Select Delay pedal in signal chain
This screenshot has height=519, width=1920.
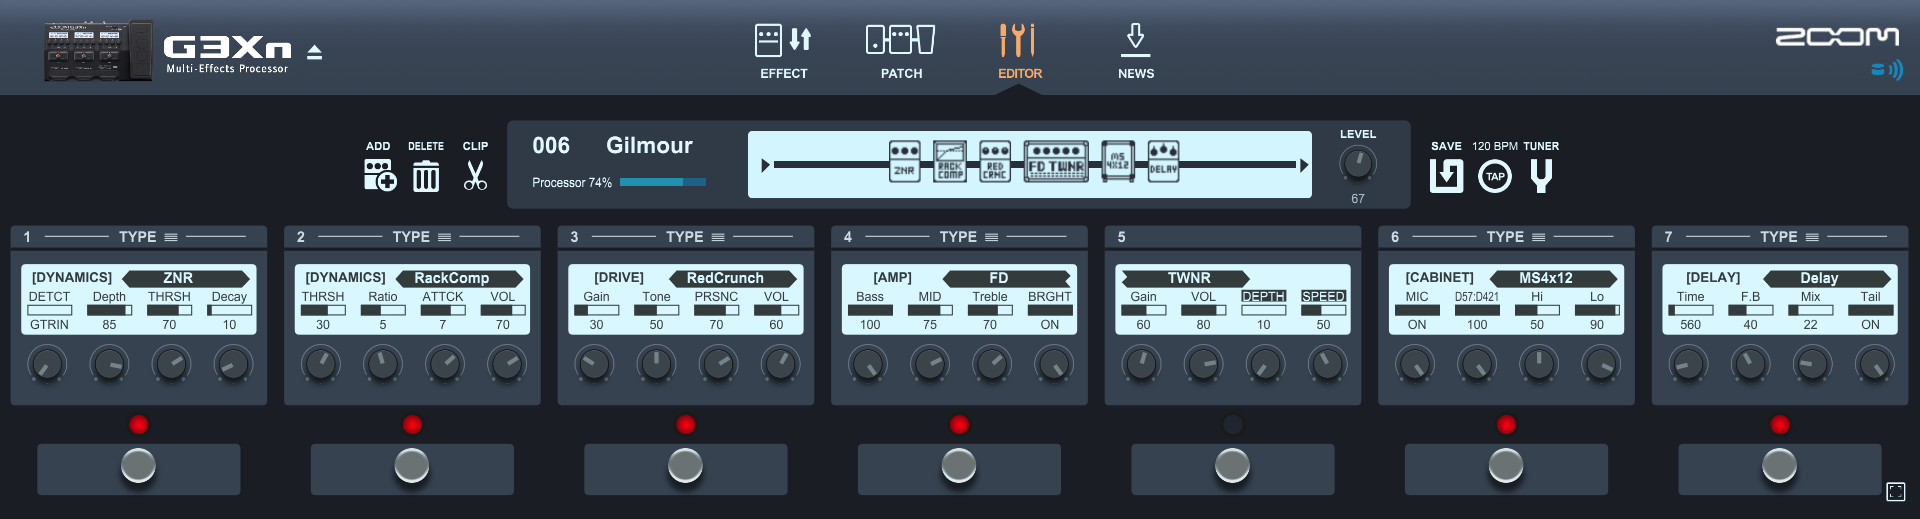[x=1163, y=161]
